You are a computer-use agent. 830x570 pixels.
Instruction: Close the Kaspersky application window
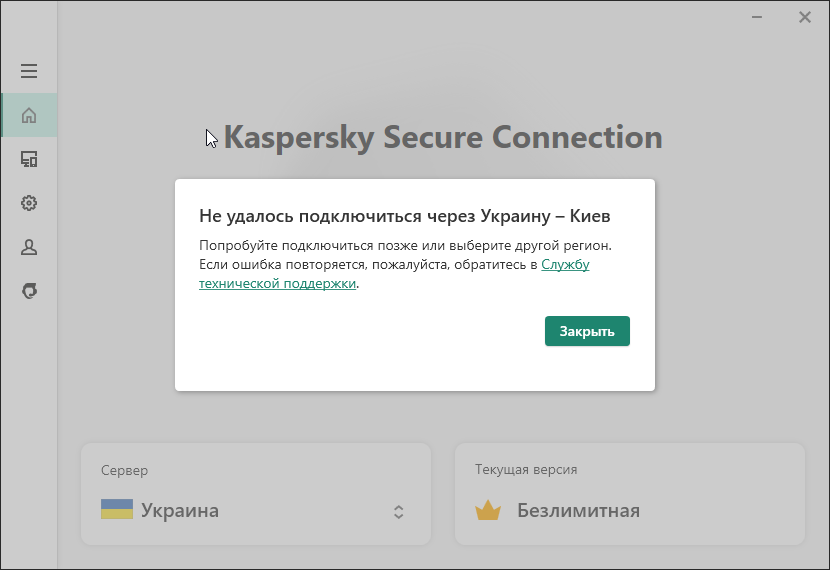pyautogui.click(x=805, y=17)
